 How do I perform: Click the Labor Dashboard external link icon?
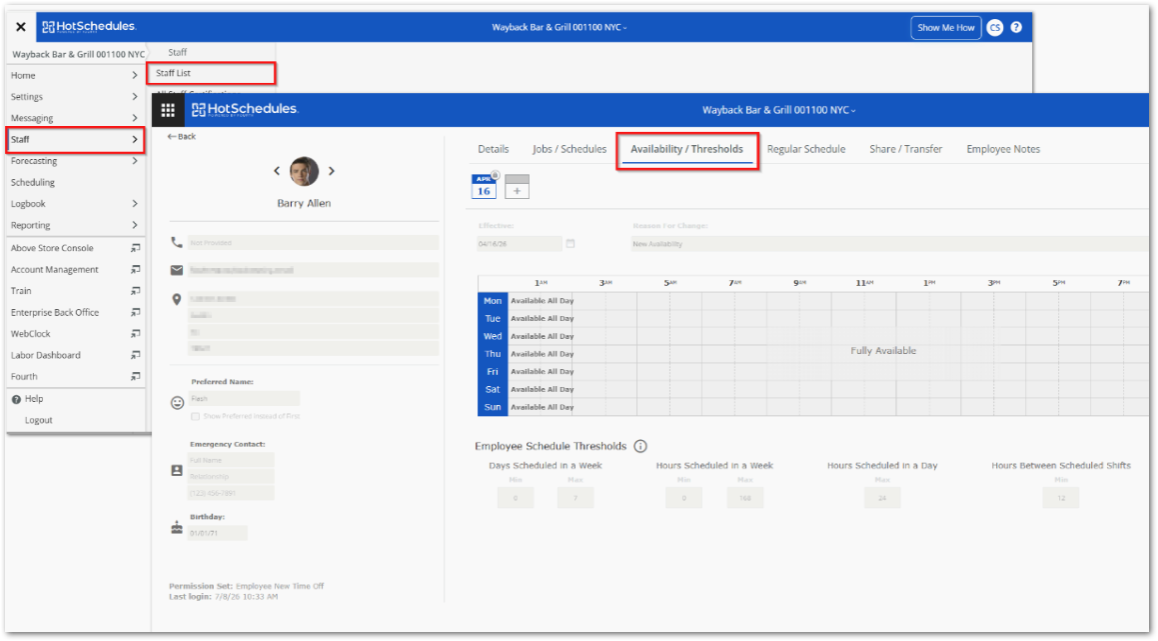(135, 355)
